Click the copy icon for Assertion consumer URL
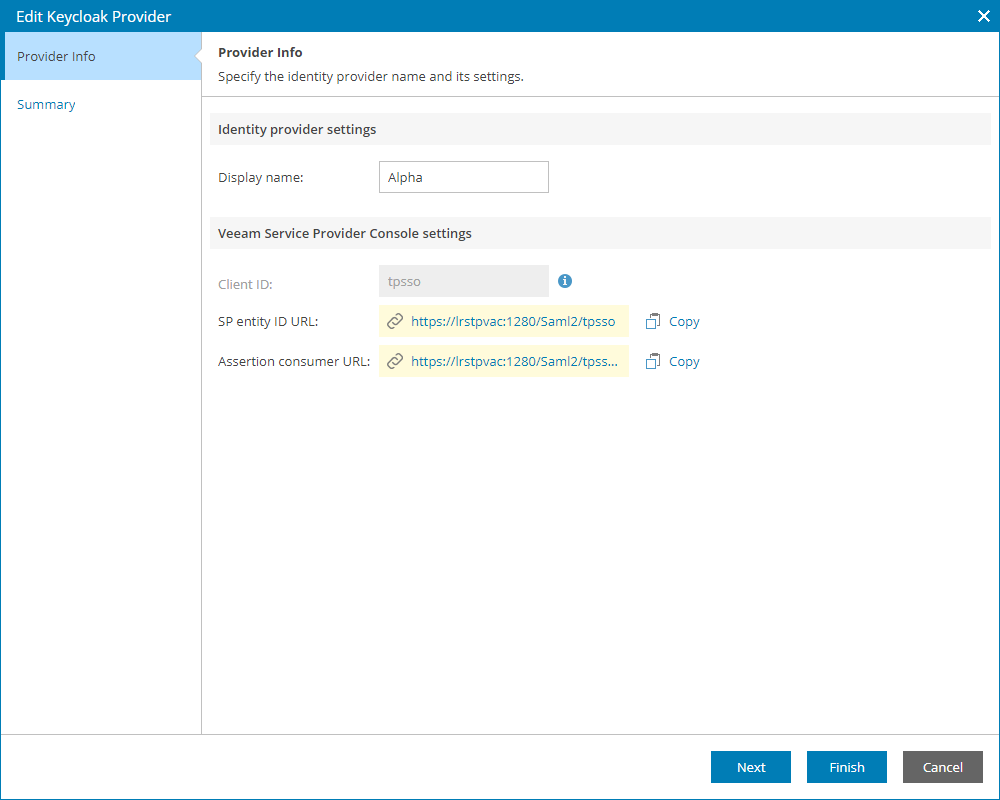 (x=652, y=361)
